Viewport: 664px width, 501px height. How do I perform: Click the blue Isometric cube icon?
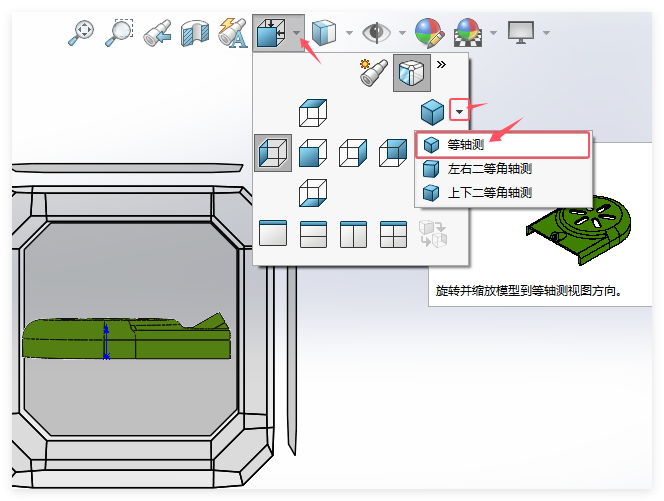coord(432,112)
